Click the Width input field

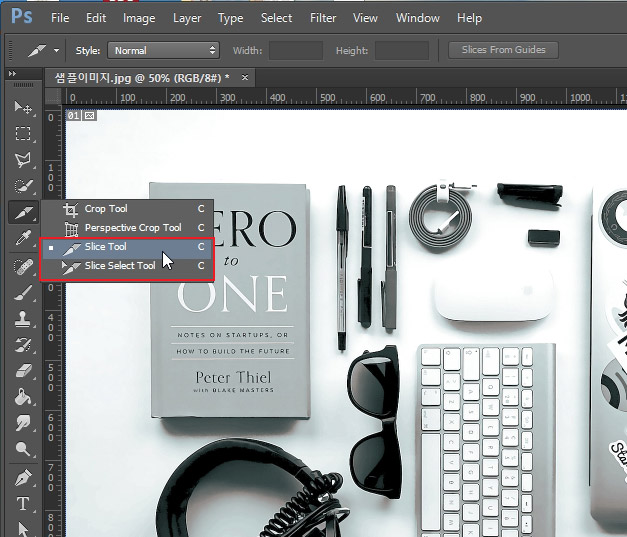point(296,50)
